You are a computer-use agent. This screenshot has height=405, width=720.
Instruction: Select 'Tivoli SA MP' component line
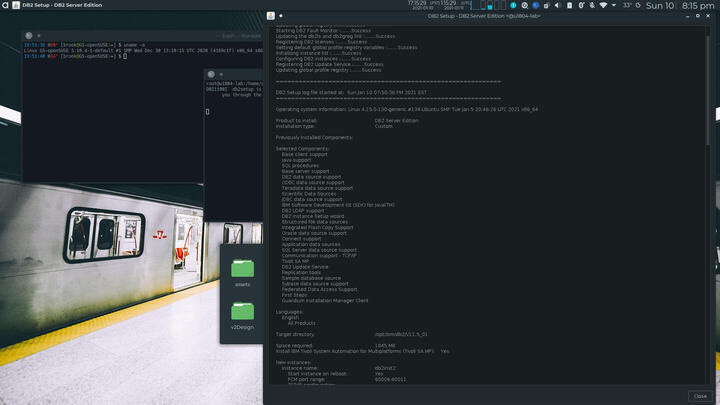(x=295, y=261)
